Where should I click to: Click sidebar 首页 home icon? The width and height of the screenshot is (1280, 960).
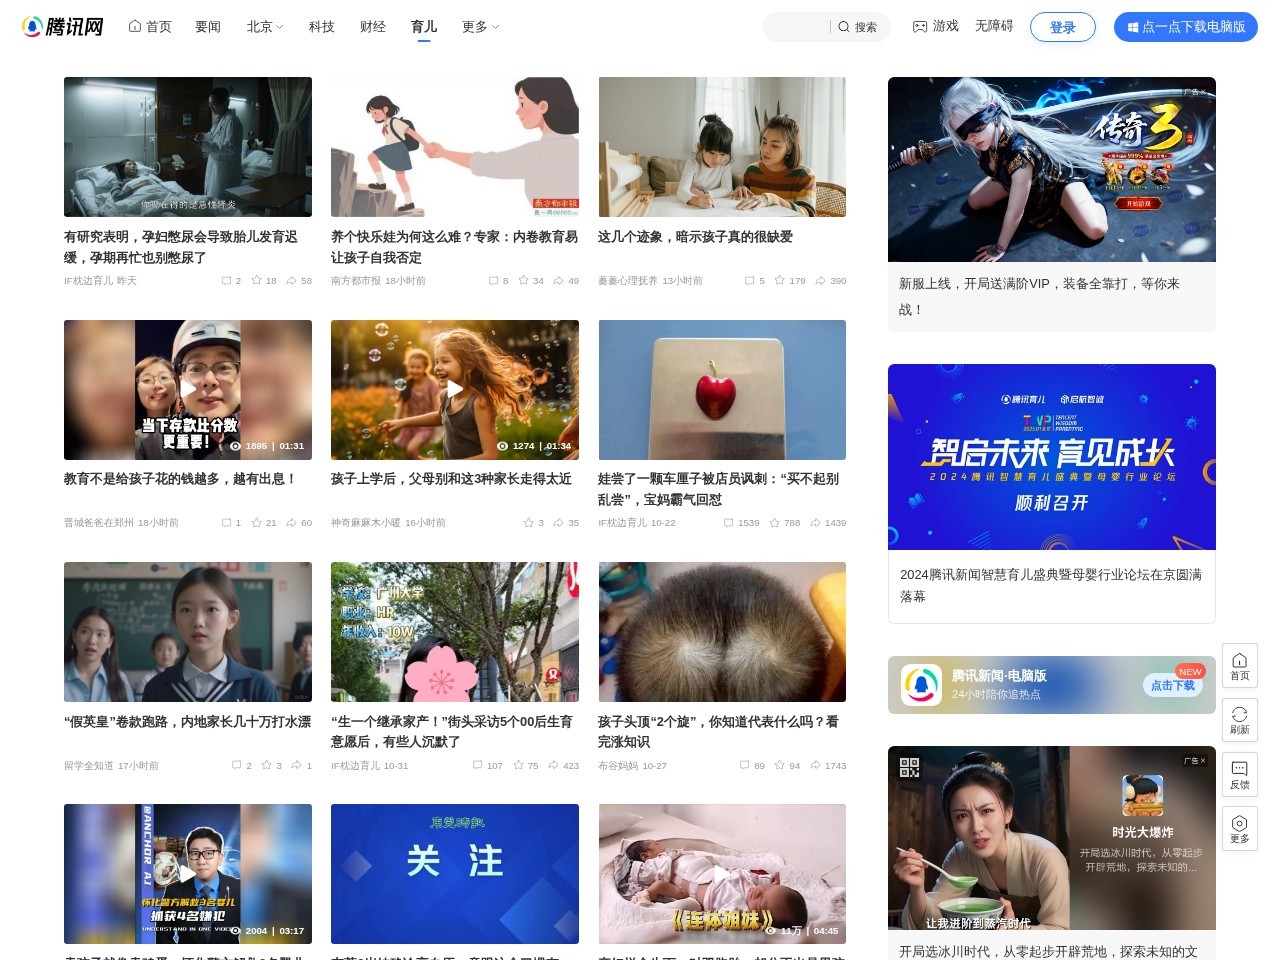[x=1240, y=665]
